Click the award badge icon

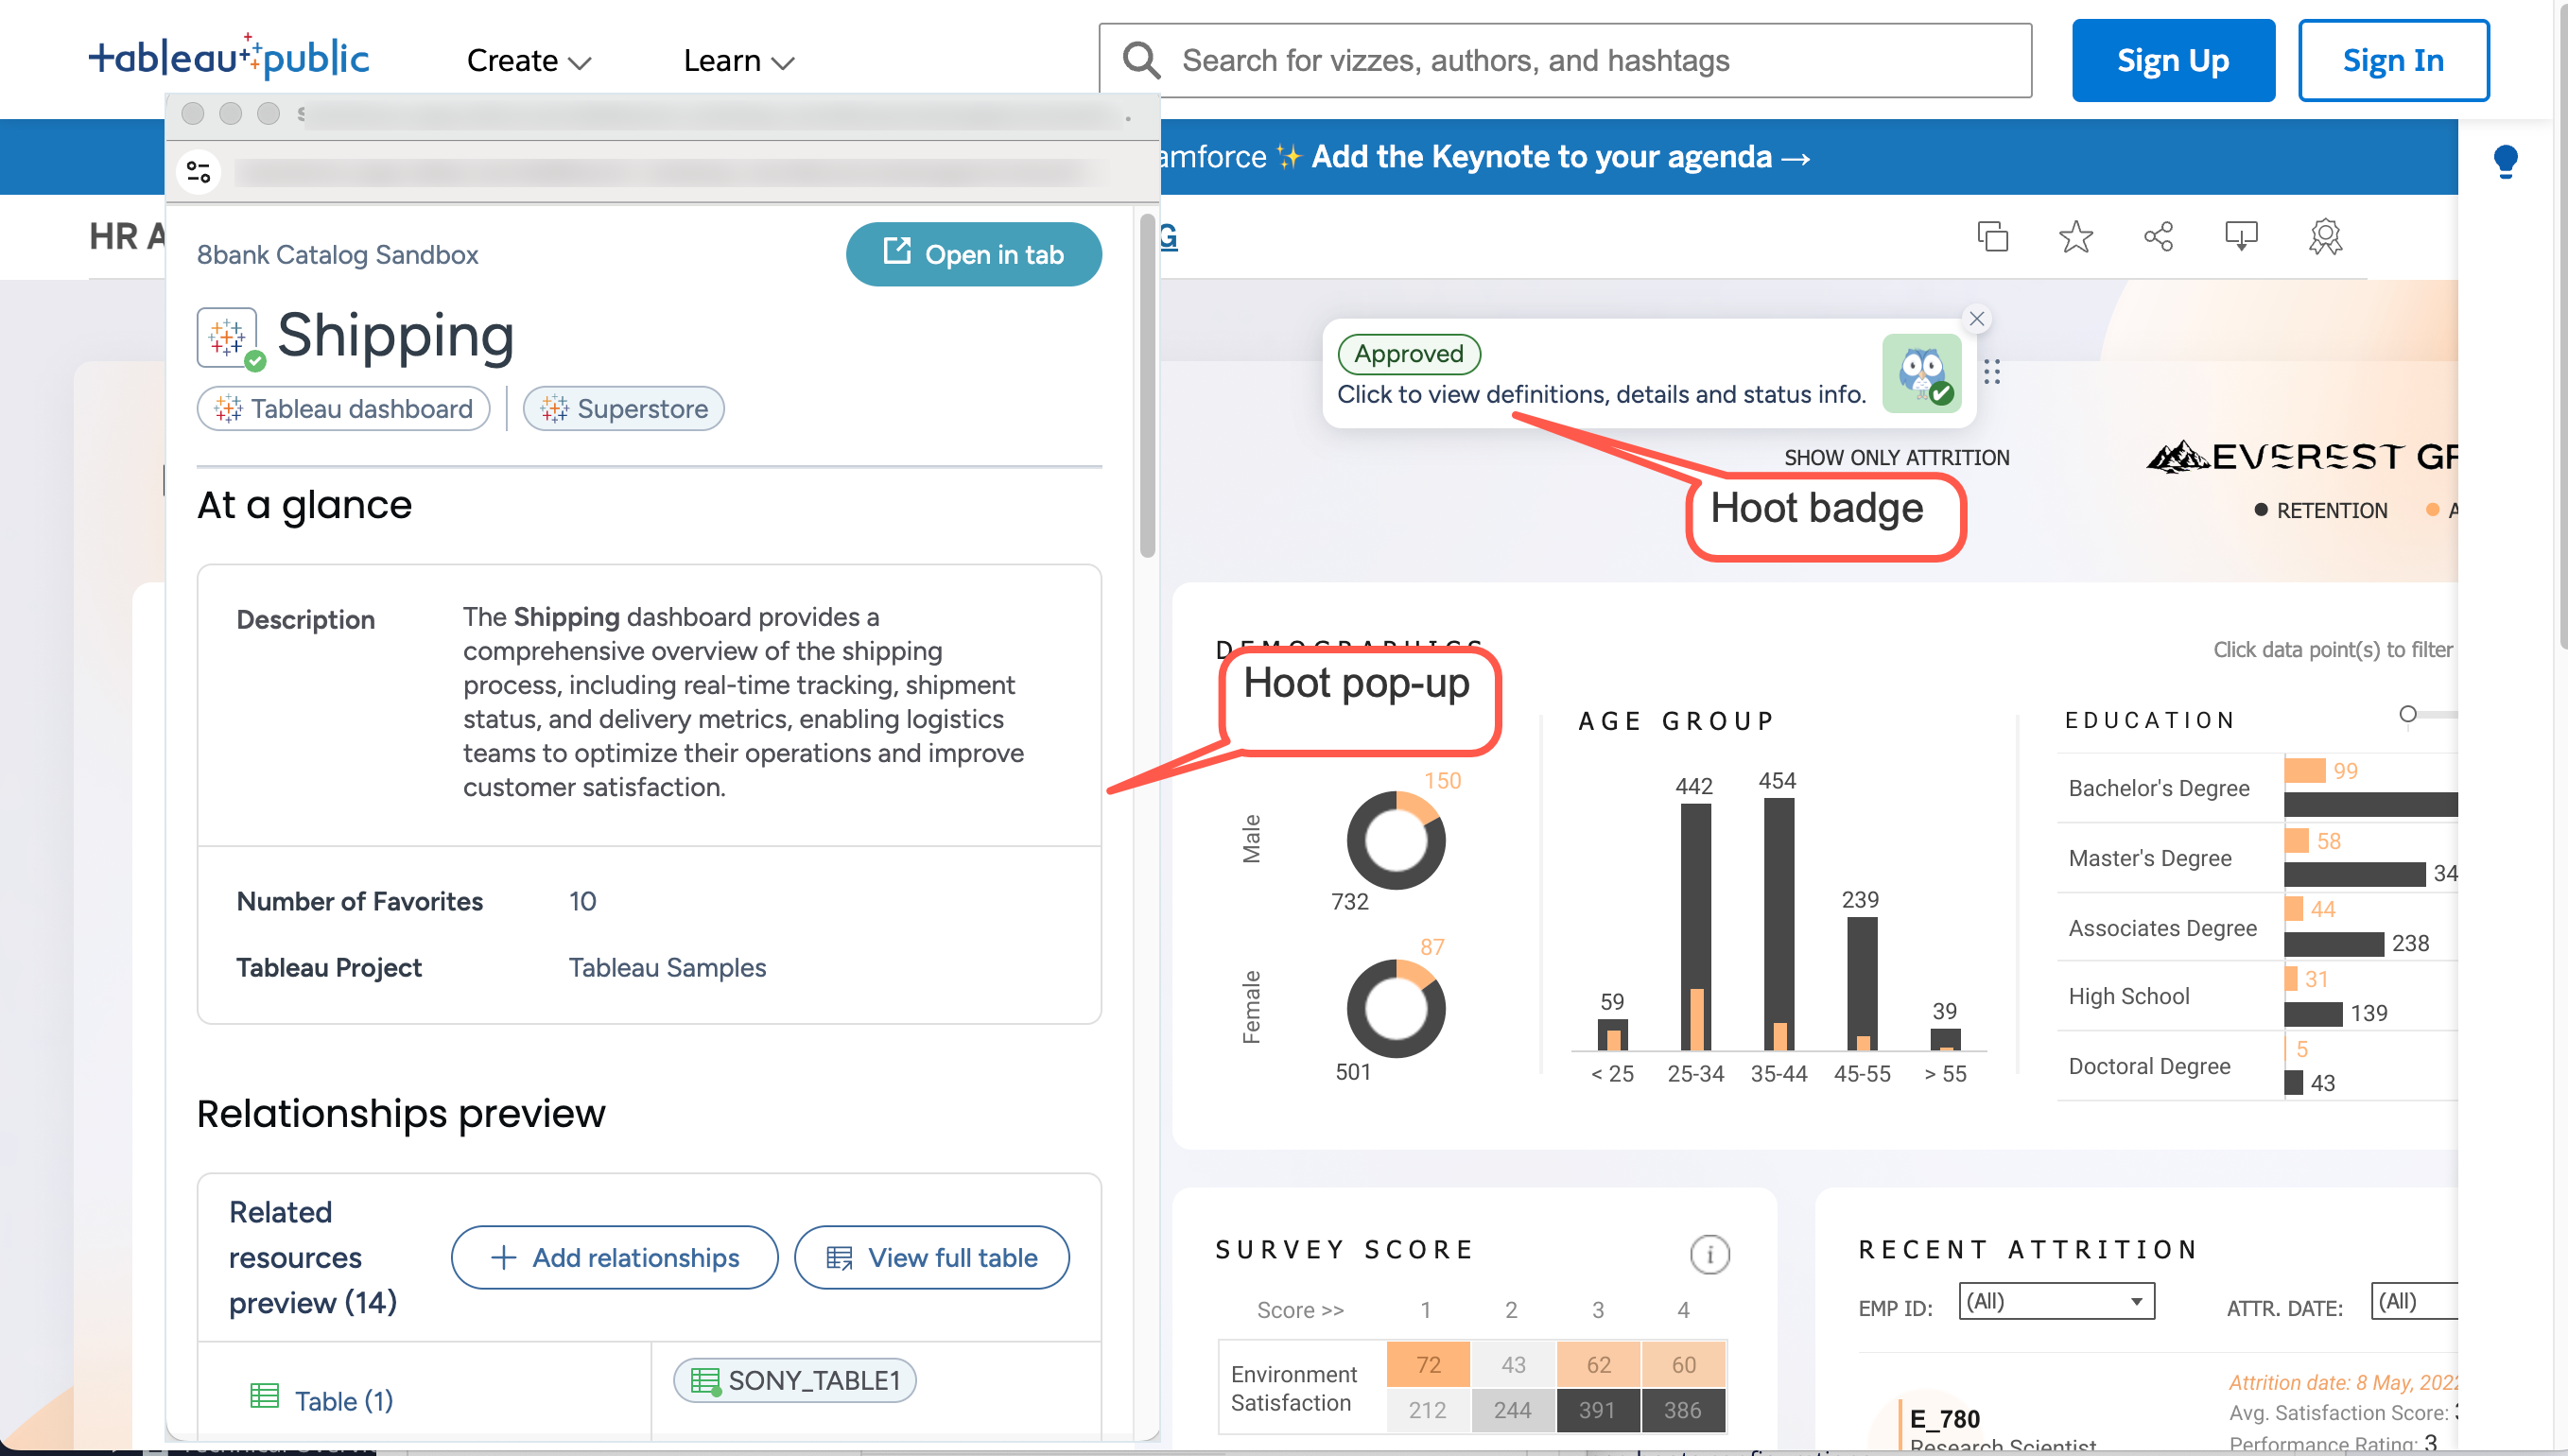tap(2325, 237)
